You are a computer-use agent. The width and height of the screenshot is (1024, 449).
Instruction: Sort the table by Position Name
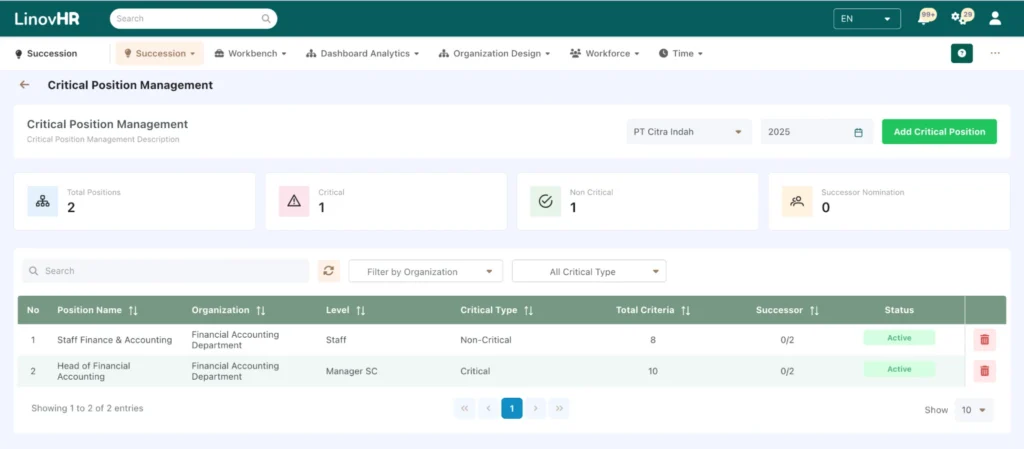click(133, 310)
